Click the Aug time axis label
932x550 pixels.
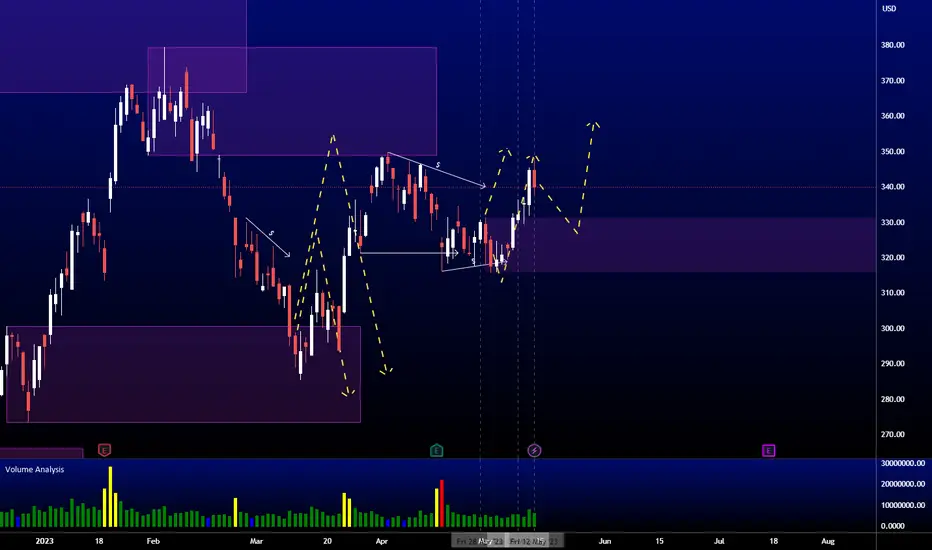point(827,541)
